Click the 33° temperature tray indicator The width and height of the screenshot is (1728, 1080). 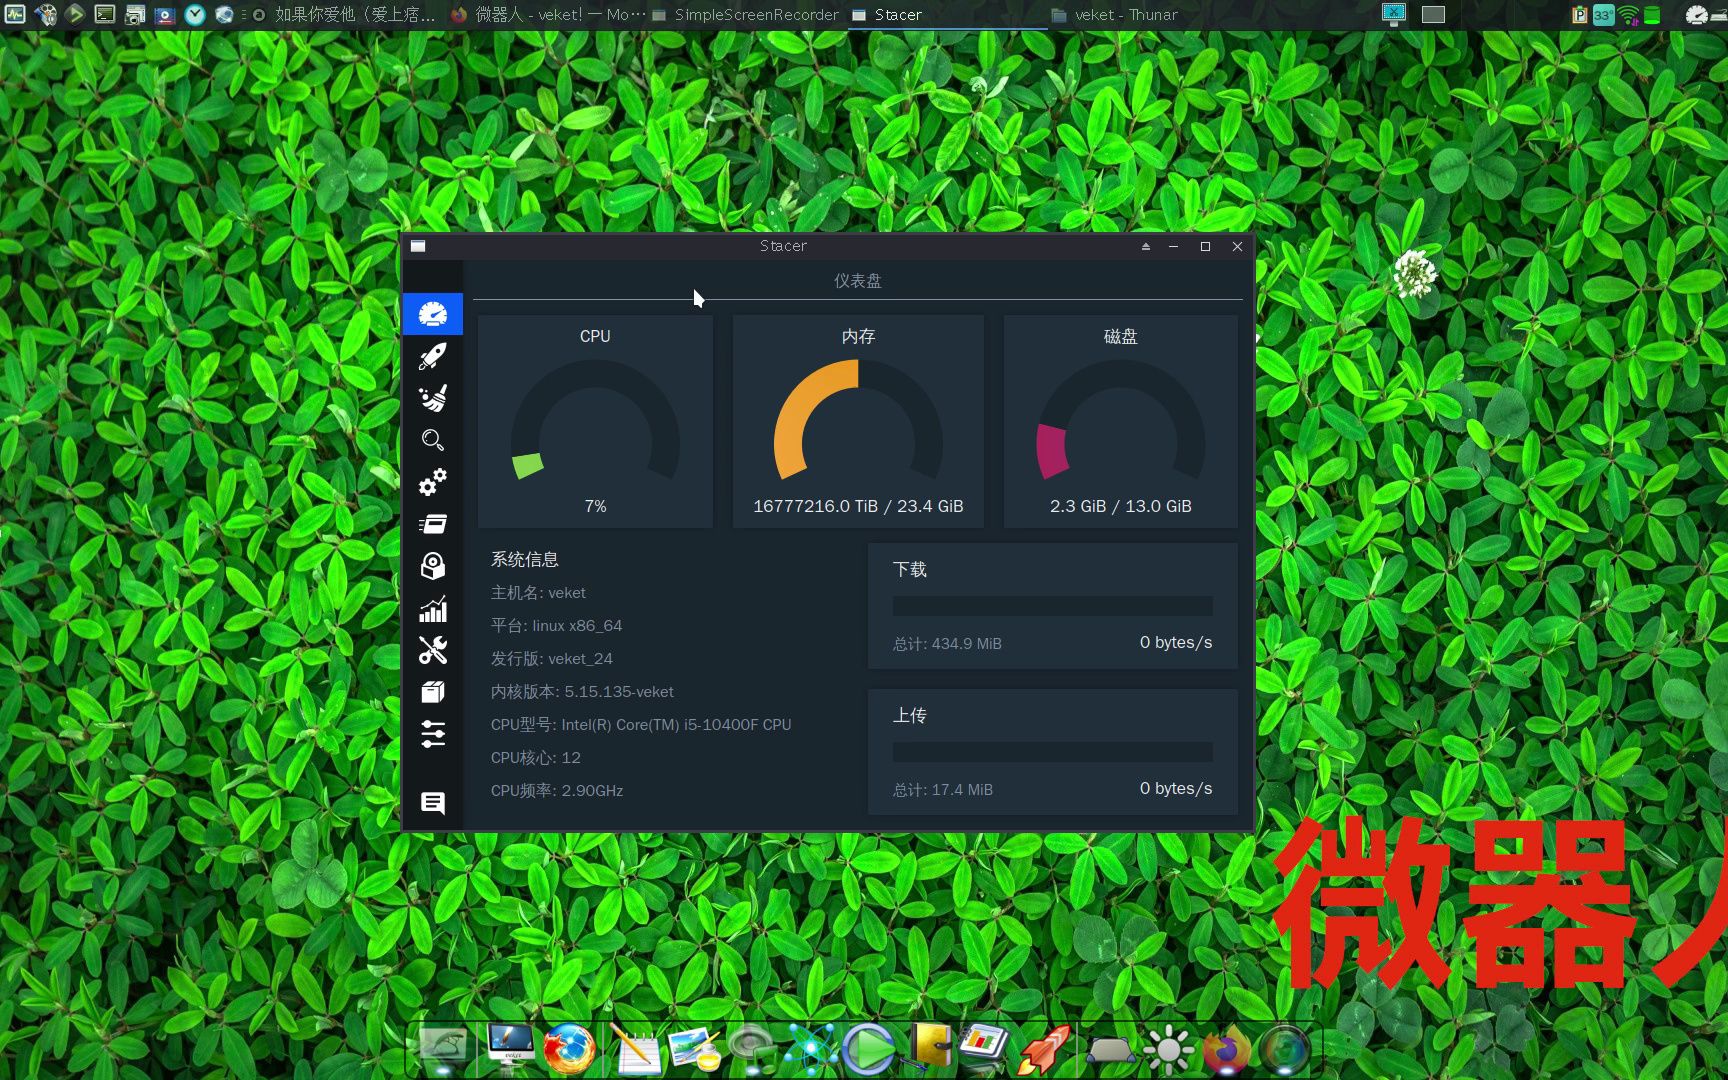1603,15
